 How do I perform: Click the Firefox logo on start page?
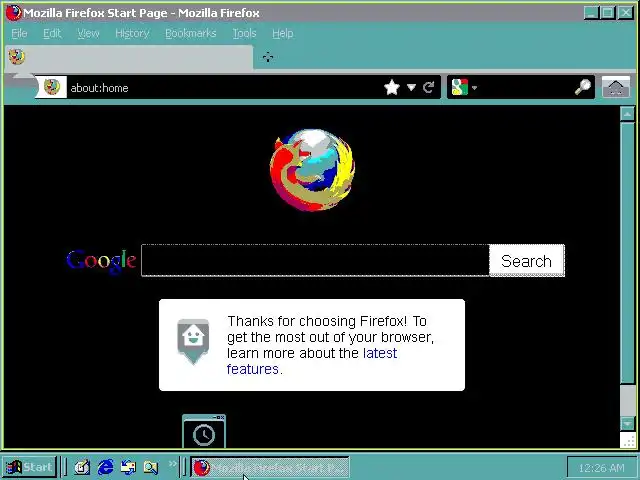[312, 170]
